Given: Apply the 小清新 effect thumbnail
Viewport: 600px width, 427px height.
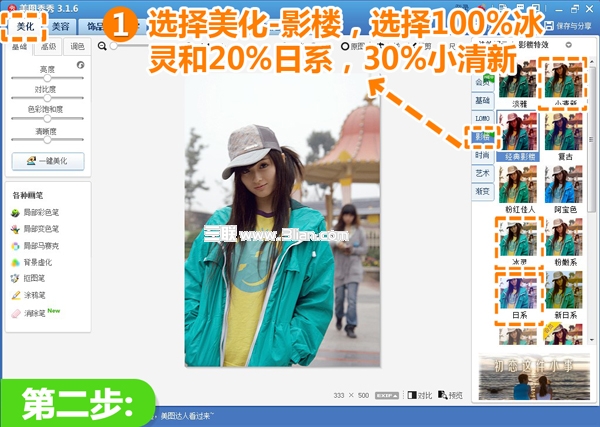Looking at the screenshot, I should click(x=564, y=81).
